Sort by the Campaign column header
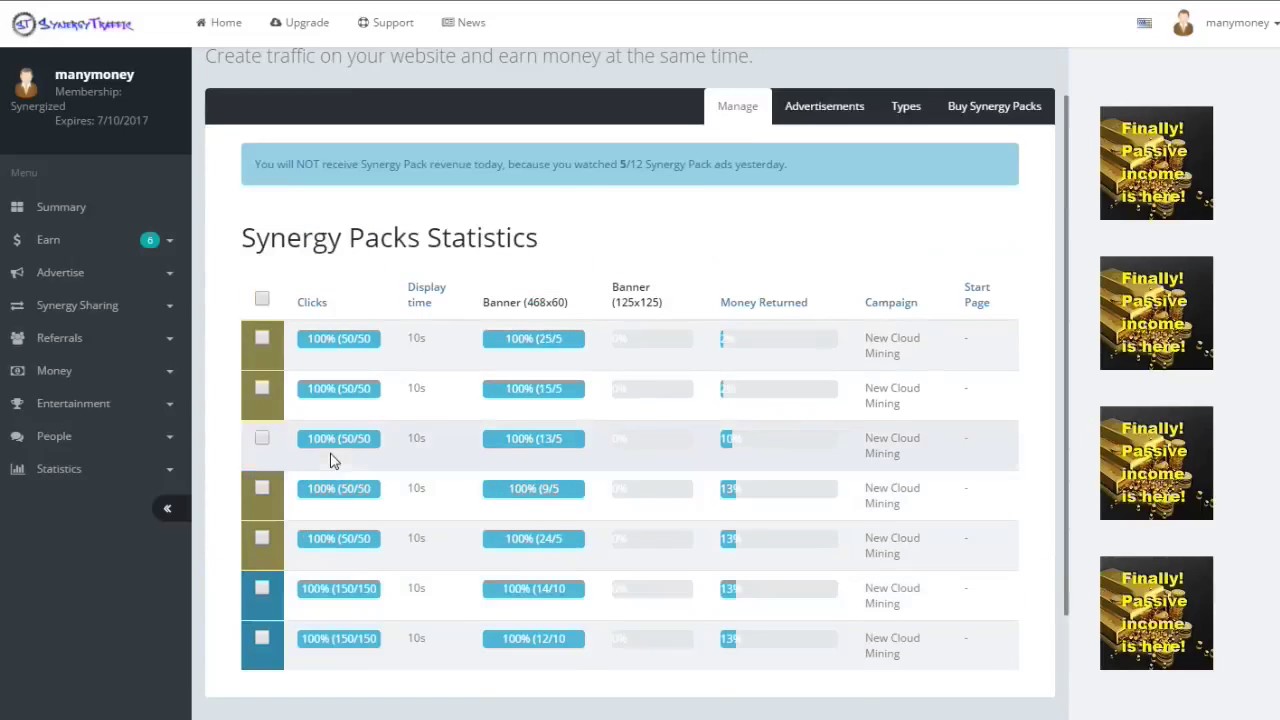 (x=891, y=302)
